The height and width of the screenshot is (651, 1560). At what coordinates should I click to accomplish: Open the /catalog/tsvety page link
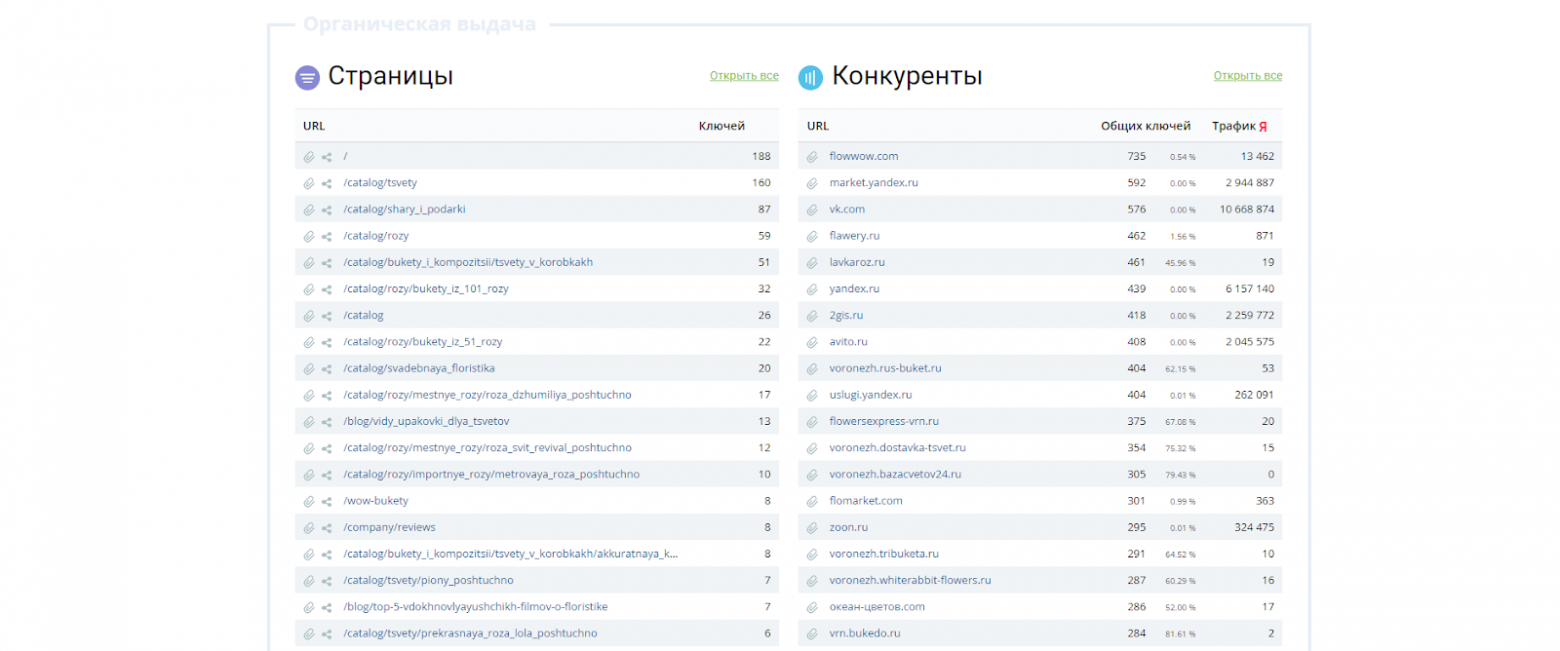pyautogui.click(x=380, y=183)
